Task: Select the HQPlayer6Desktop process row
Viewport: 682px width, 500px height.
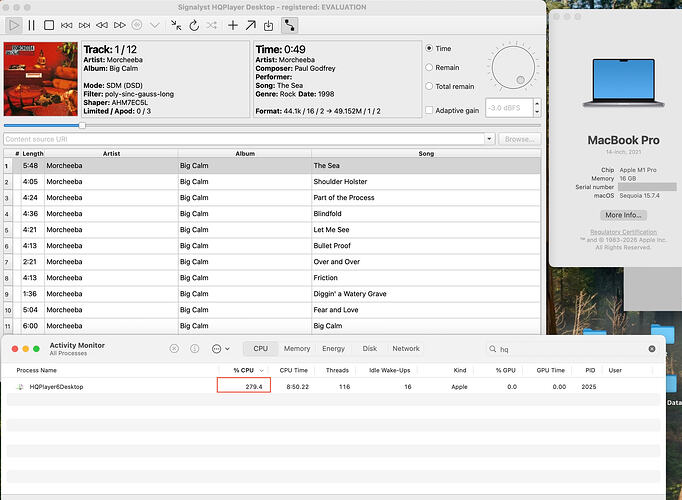Action: pos(333,387)
